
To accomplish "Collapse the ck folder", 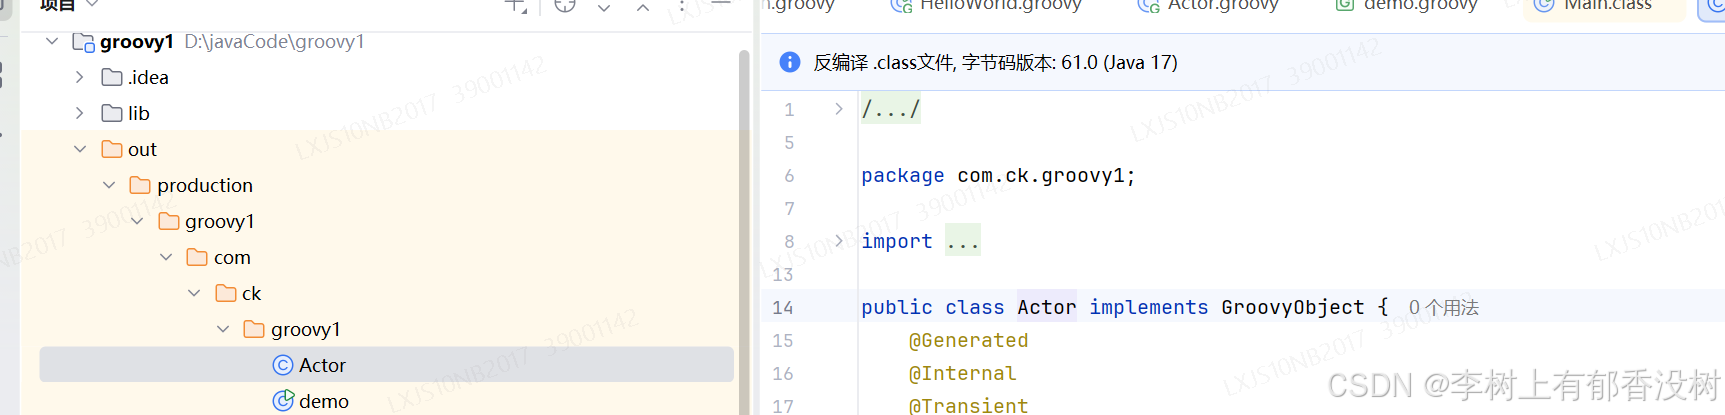I will (x=194, y=293).
